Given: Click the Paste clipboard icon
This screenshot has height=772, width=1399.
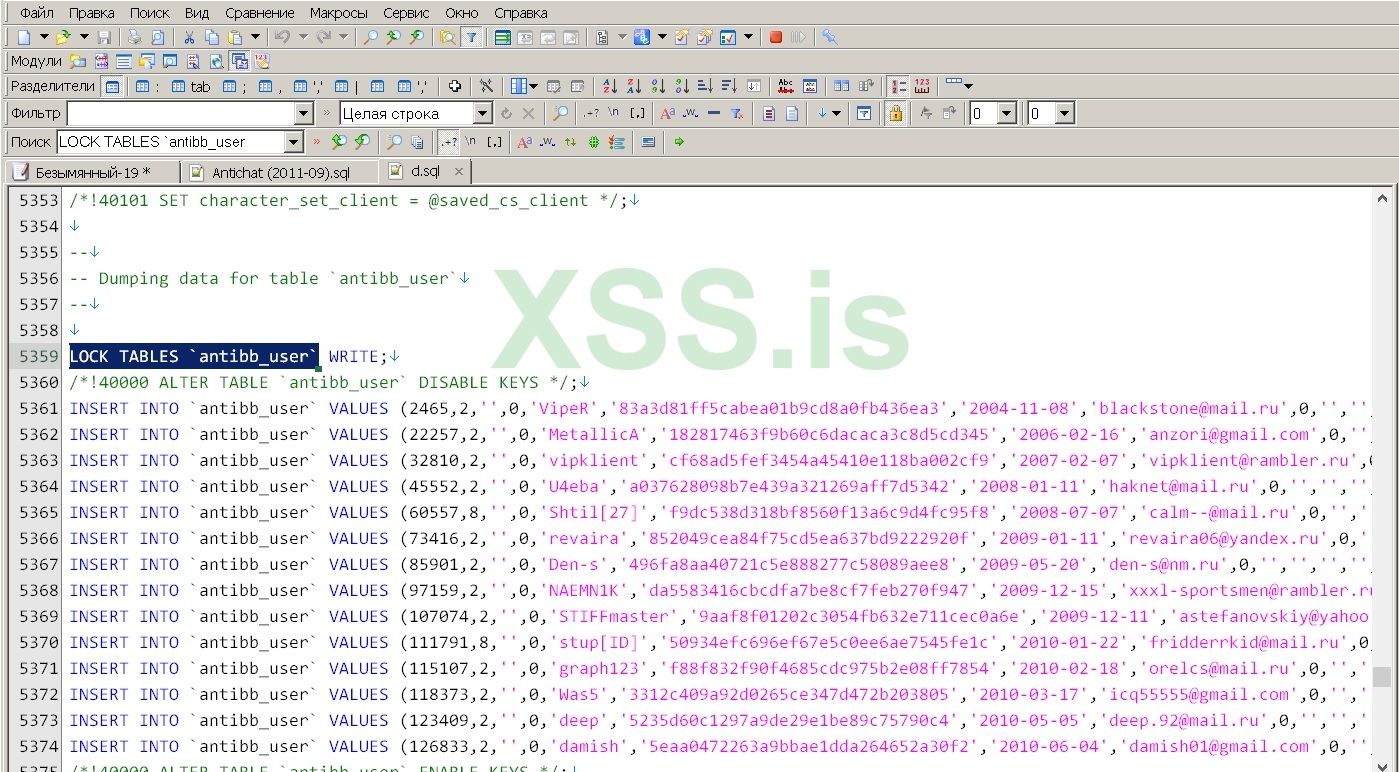Looking at the screenshot, I should (234, 37).
